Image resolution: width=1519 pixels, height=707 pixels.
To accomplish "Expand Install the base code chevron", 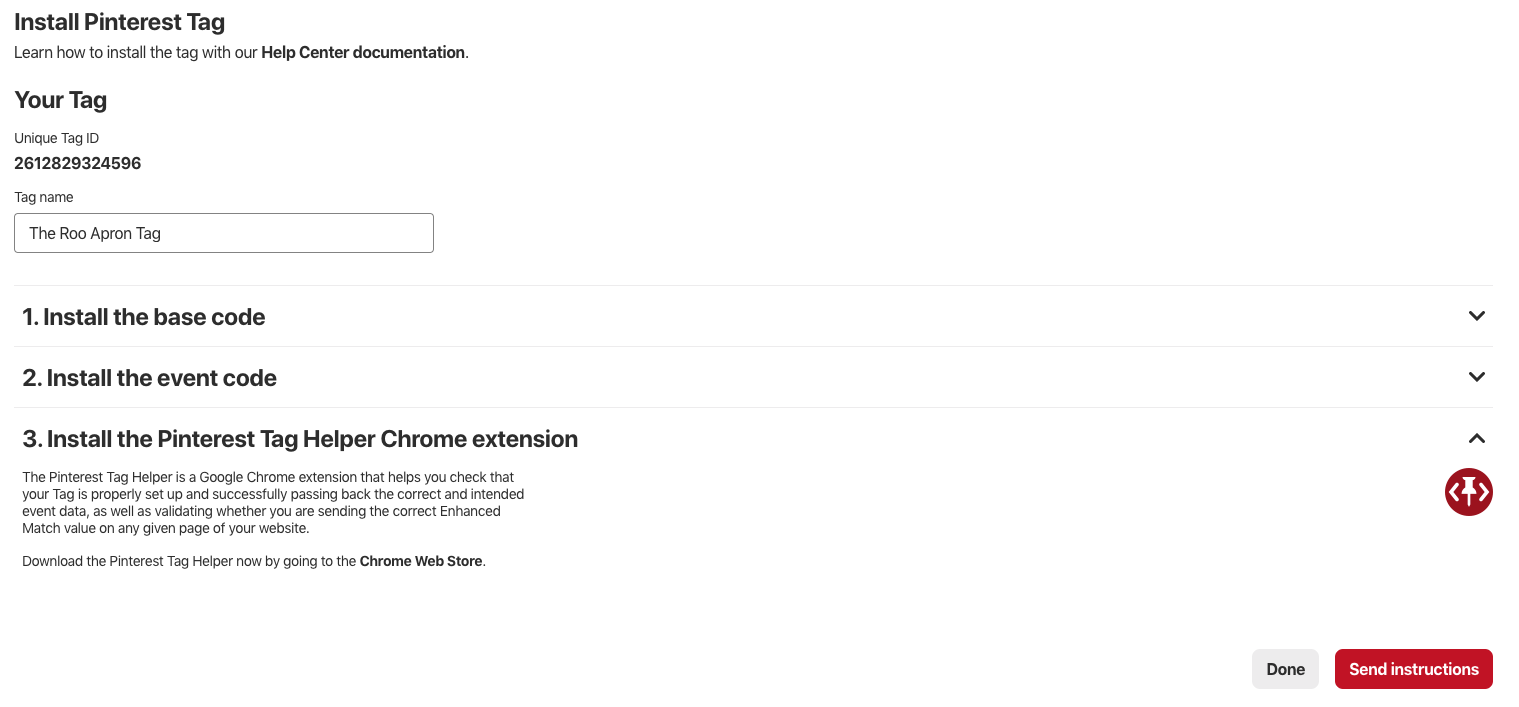I will [1476, 316].
